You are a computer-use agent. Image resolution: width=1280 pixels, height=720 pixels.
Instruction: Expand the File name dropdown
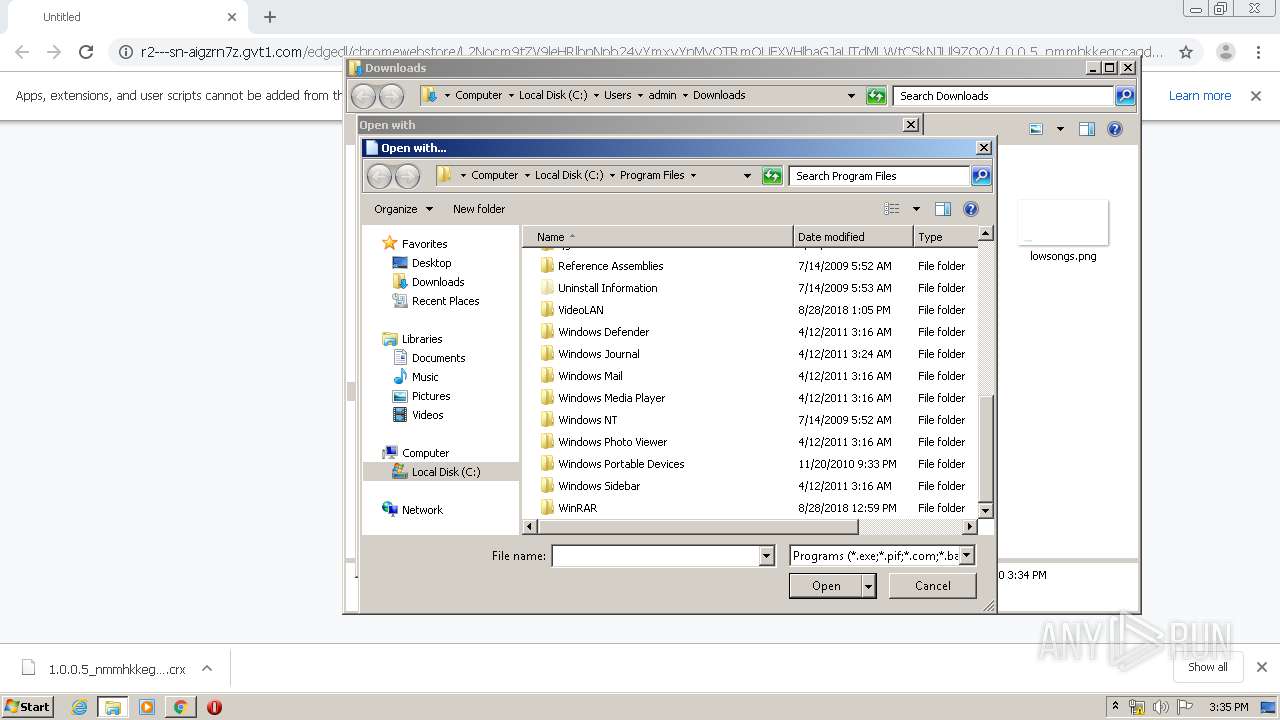(x=767, y=556)
